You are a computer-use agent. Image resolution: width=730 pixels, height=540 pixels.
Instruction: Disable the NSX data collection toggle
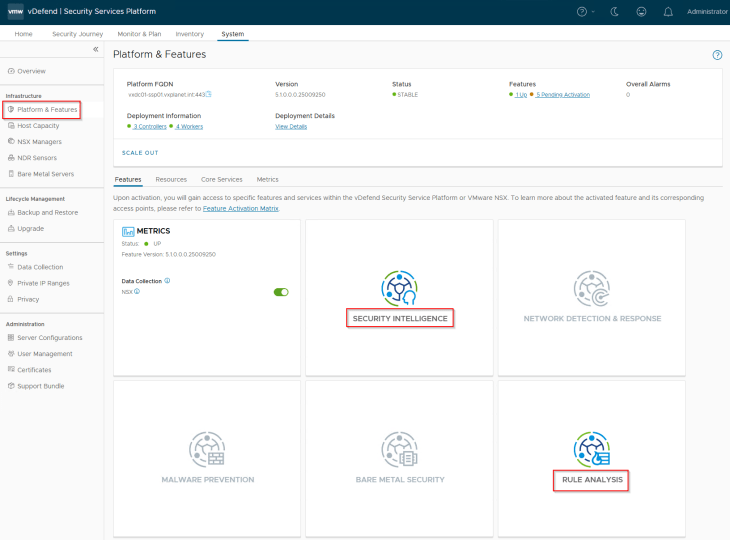click(281, 292)
